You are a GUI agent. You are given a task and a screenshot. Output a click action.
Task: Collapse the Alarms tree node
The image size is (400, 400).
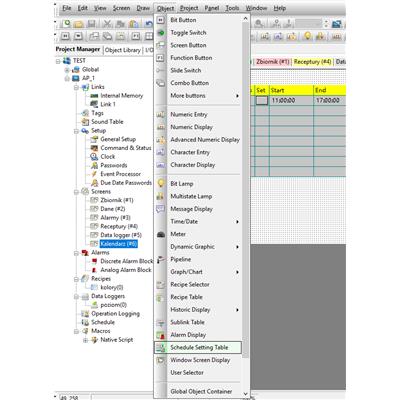(x=76, y=253)
